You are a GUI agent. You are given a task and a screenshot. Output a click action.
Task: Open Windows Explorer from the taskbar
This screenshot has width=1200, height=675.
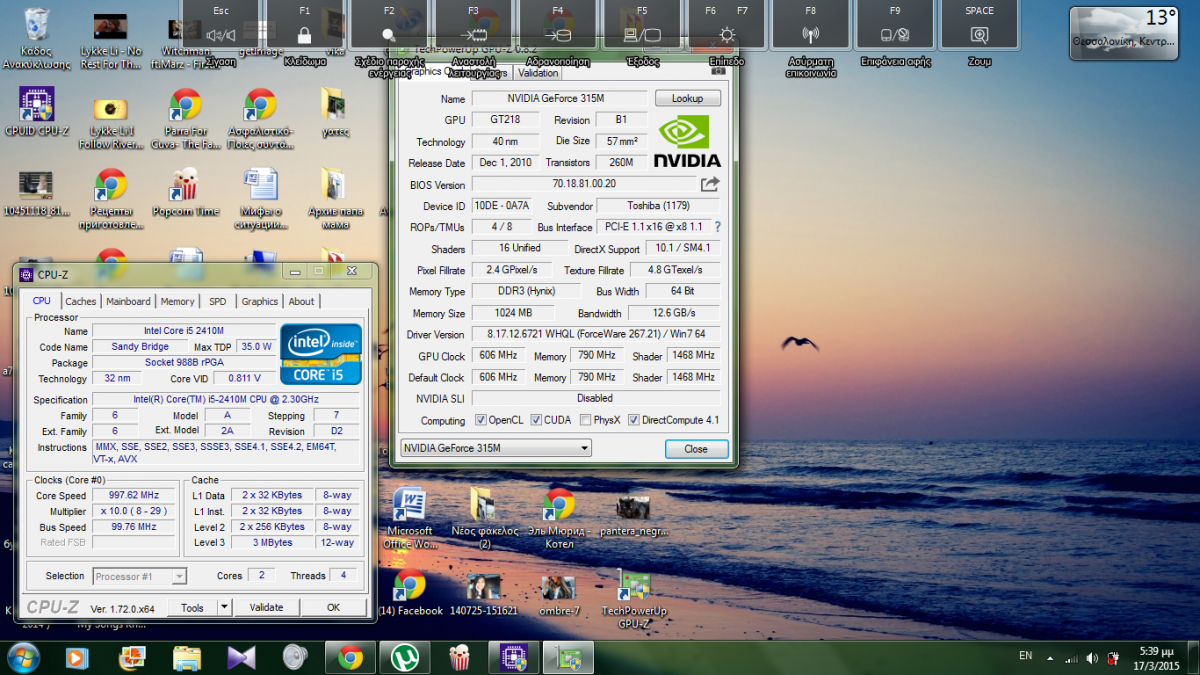click(x=186, y=657)
